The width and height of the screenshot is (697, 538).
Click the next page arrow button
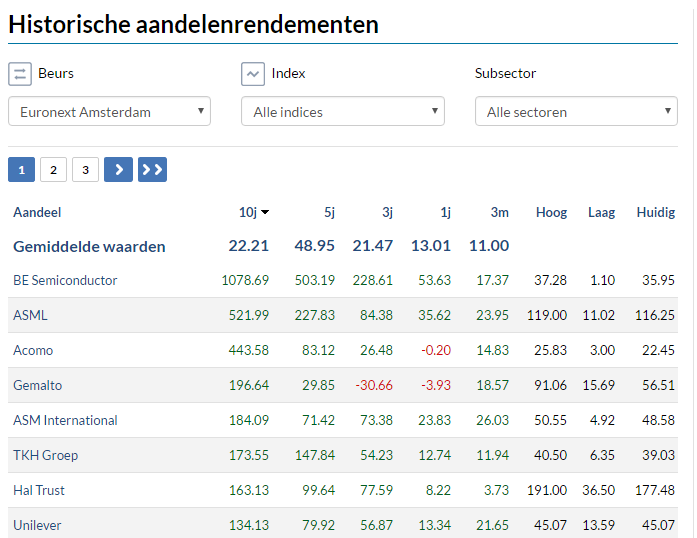tap(118, 169)
